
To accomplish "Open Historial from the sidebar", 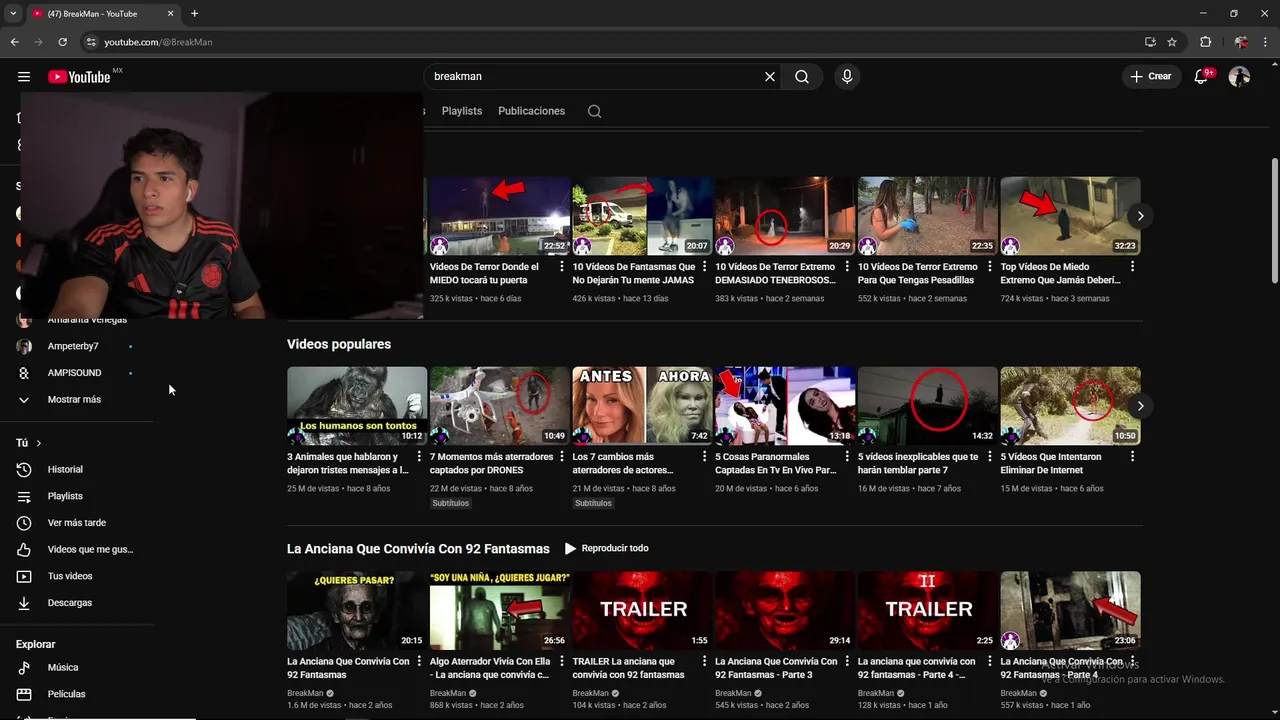I will point(65,469).
